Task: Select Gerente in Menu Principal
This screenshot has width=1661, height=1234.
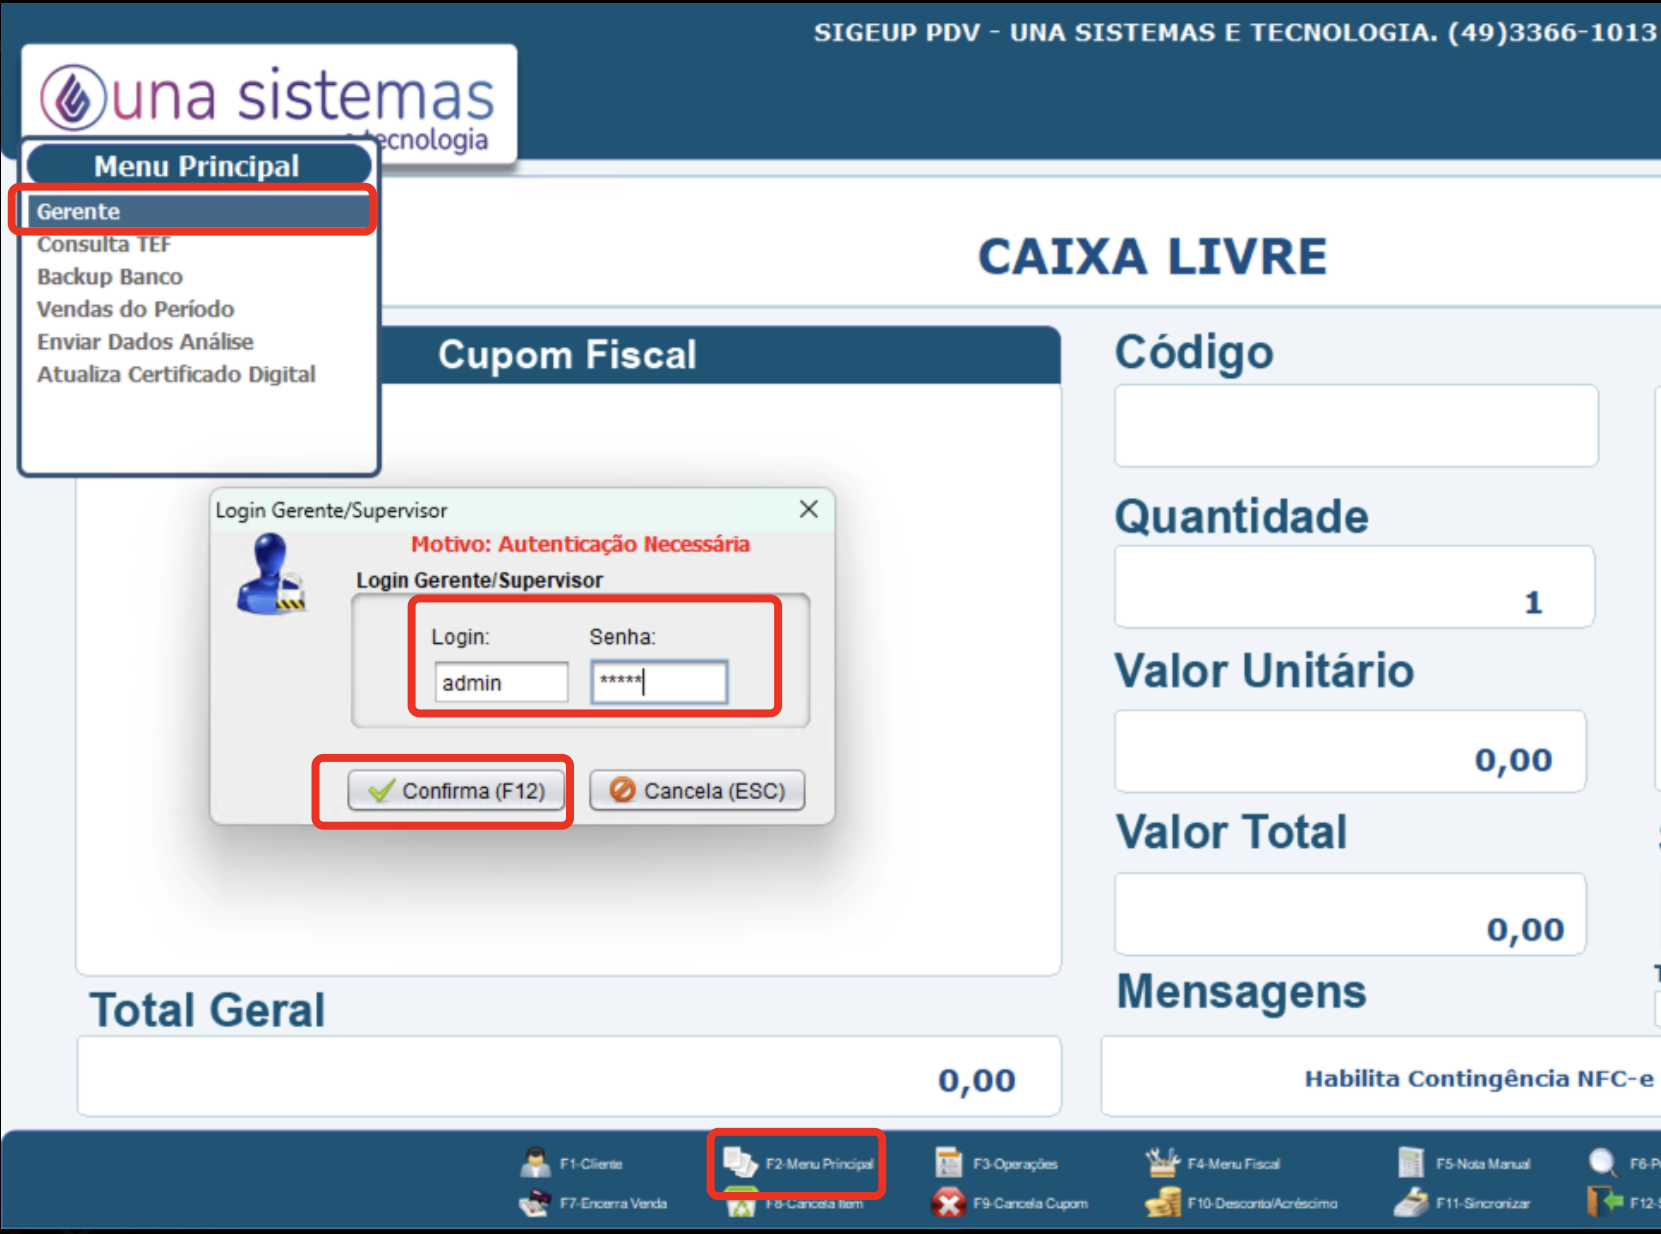Action: point(79,212)
